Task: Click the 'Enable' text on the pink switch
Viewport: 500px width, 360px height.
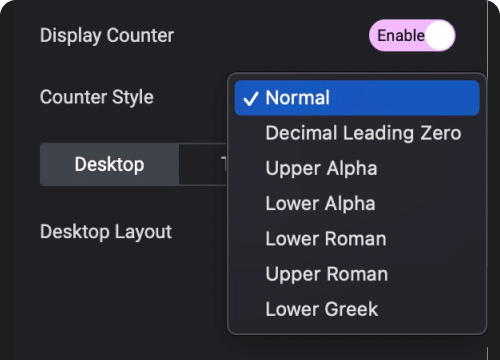Action: pyautogui.click(x=401, y=35)
